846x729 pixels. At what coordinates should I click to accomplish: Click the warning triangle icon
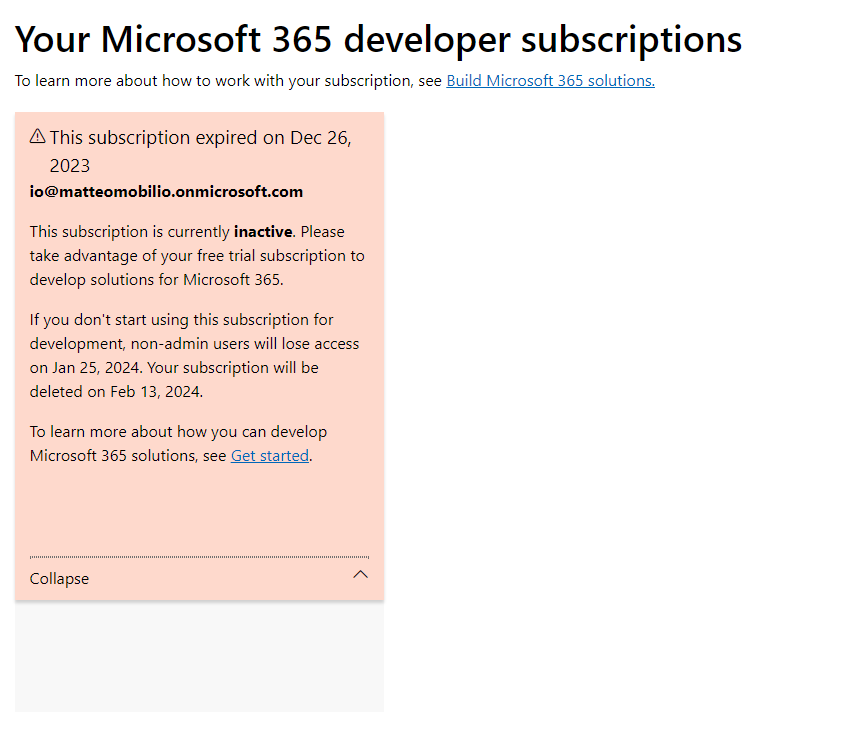coord(37,137)
